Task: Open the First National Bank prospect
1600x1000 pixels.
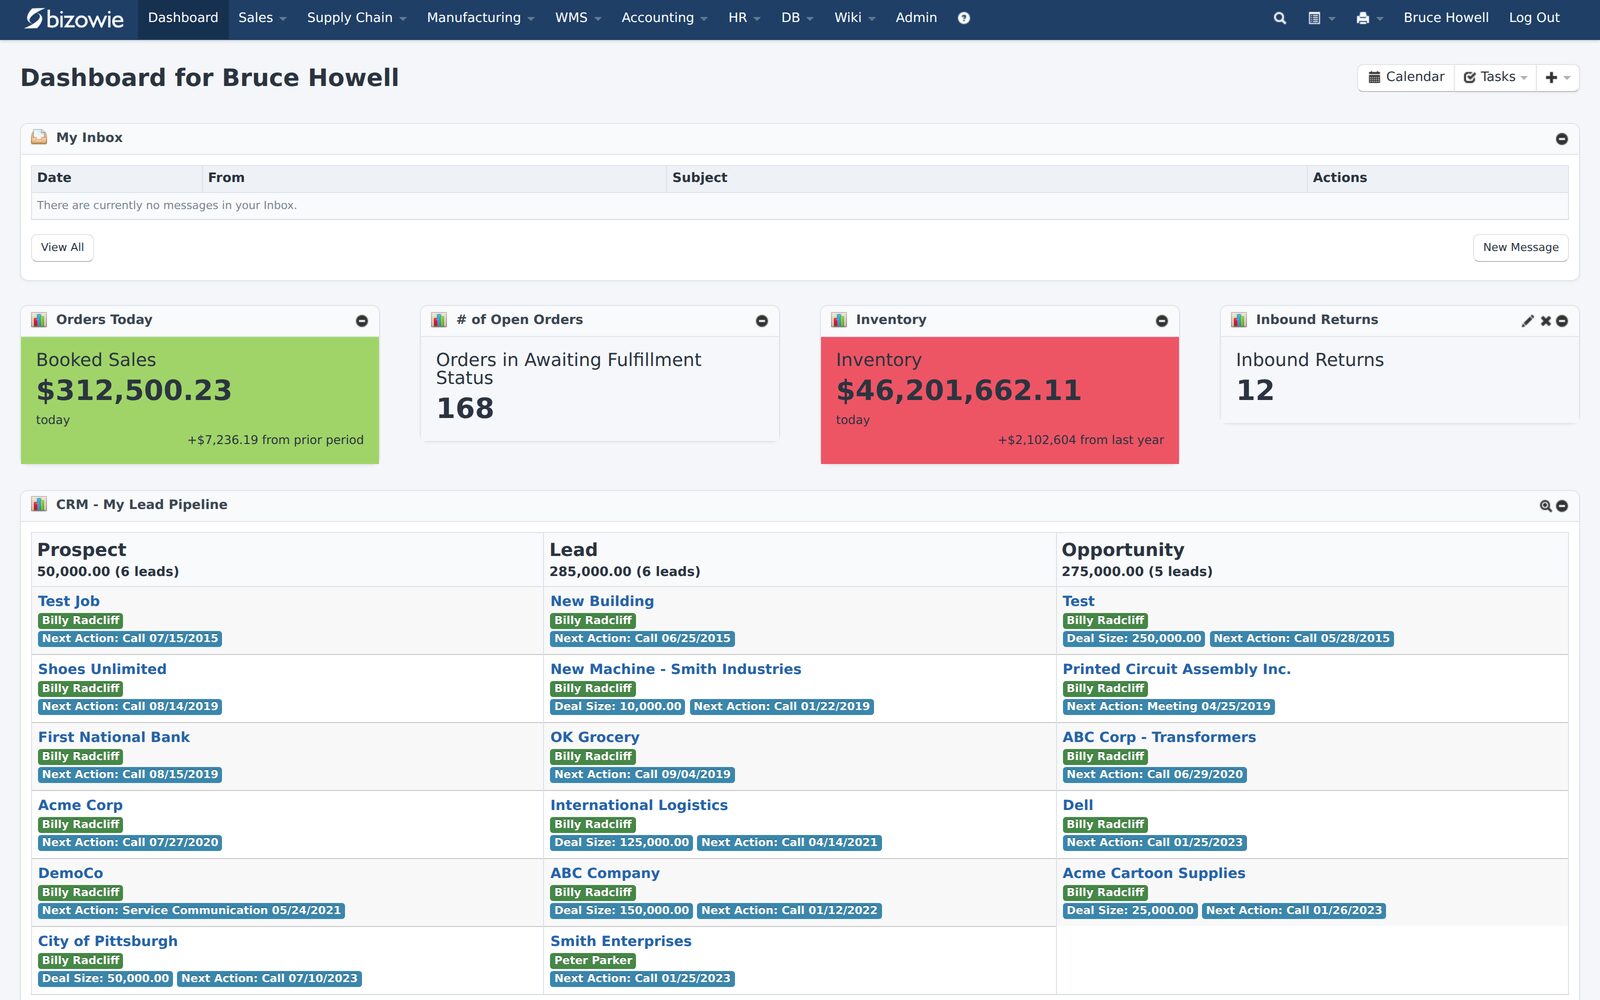Action: tap(114, 737)
